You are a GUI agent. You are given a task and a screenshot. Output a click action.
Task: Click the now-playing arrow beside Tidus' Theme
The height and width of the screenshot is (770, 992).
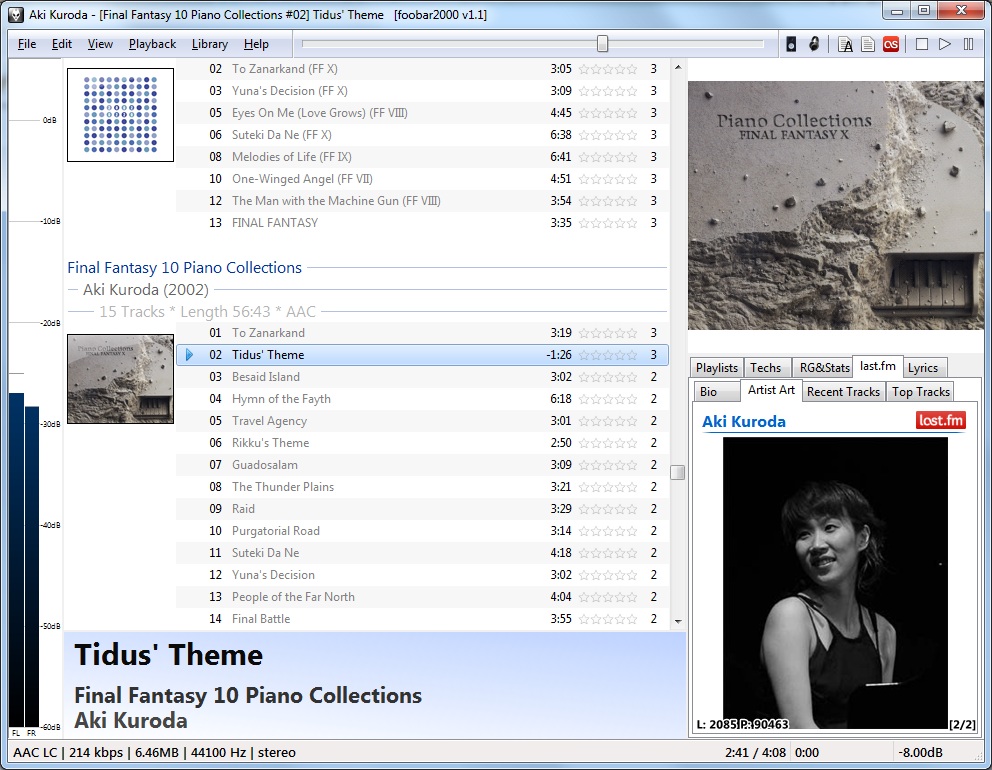[x=189, y=355]
